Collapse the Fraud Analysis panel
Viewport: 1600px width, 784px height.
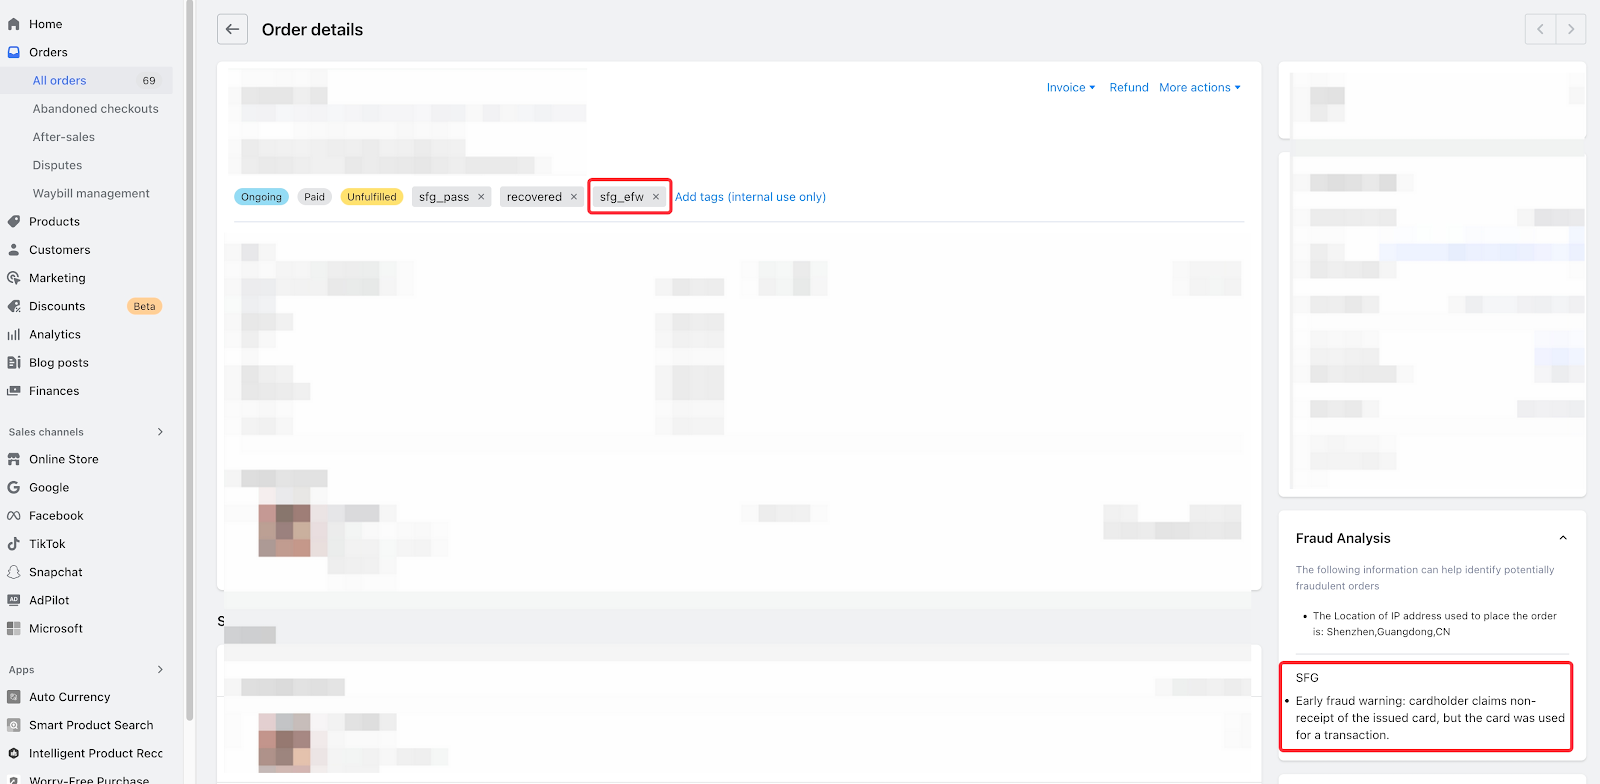tap(1563, 538)
